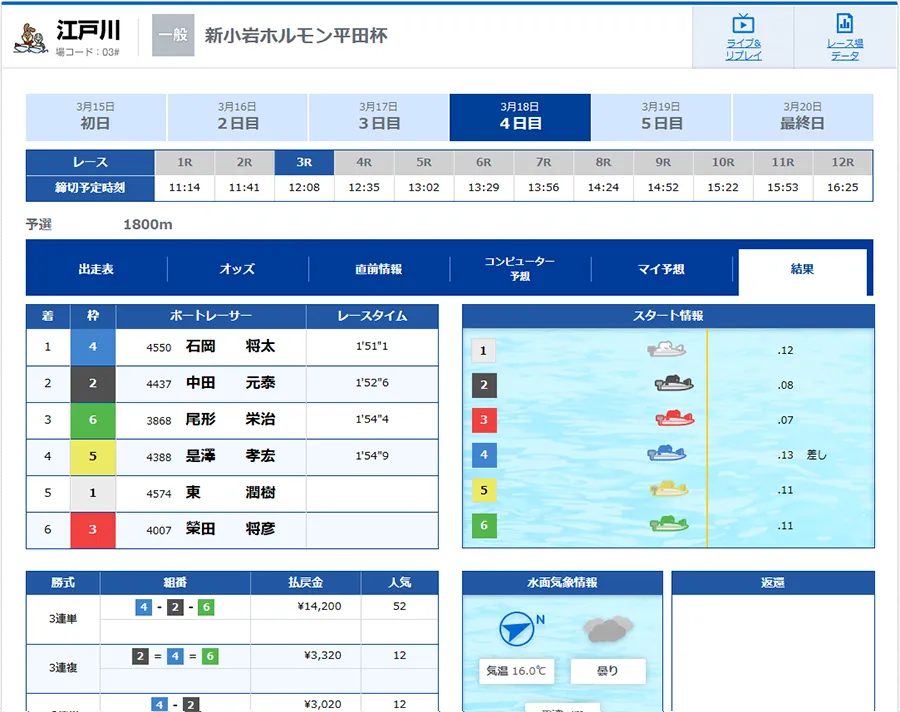Click the red boat 3 icon
This screenshot has height=712, width=900.
[x=674, y=419]
